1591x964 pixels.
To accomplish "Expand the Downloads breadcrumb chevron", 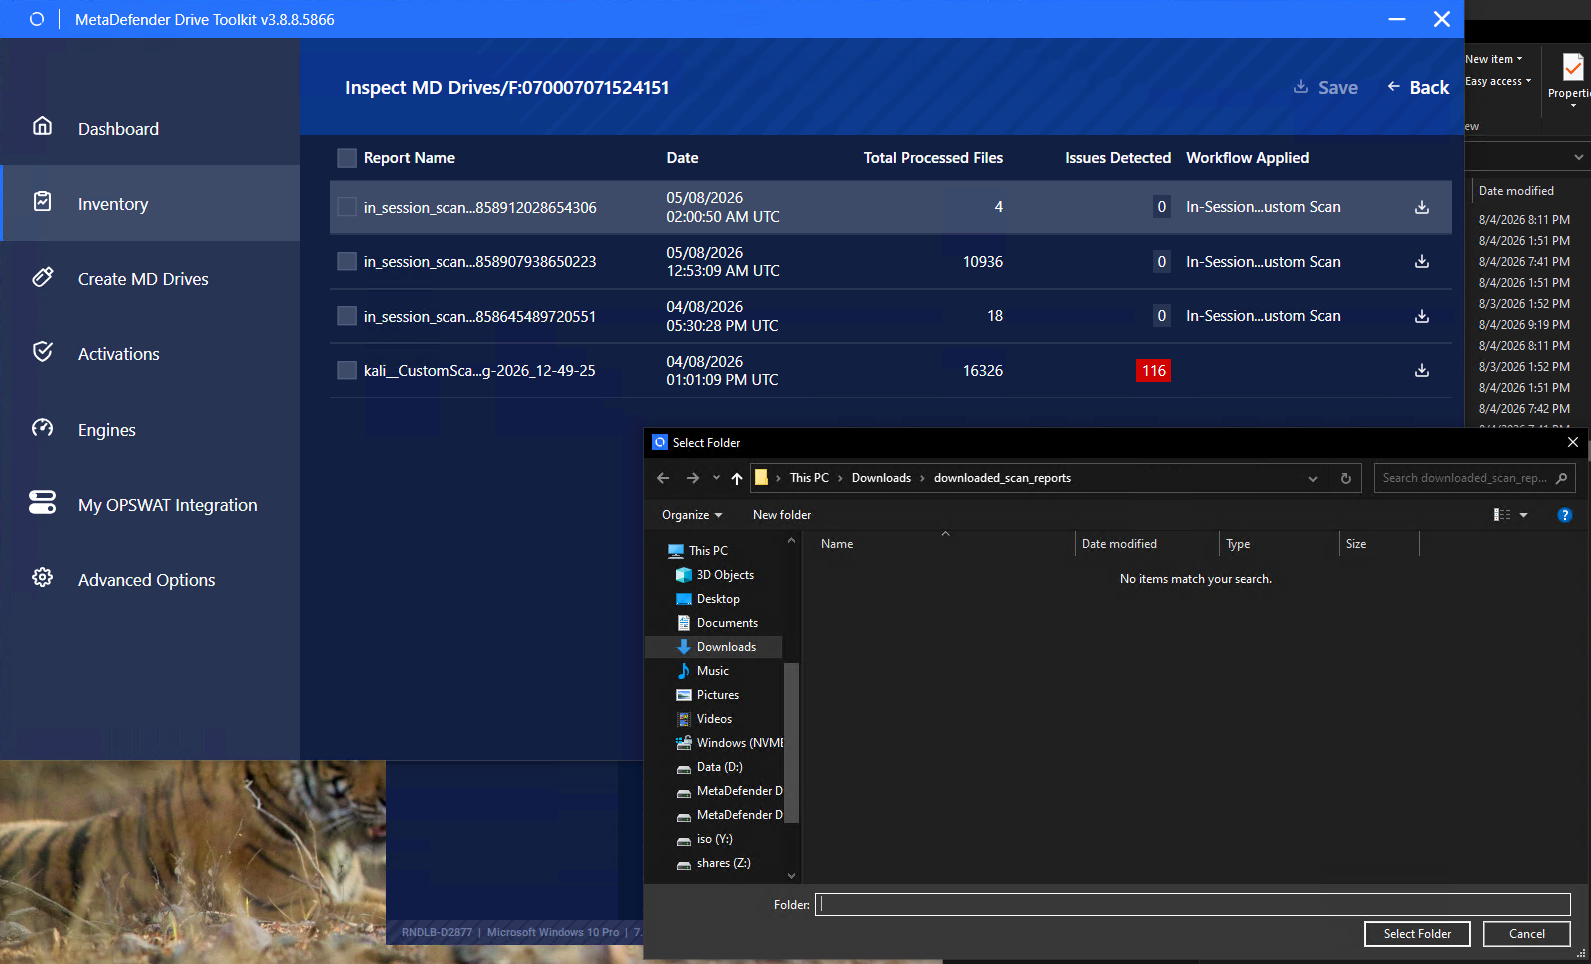I will 922,478.
